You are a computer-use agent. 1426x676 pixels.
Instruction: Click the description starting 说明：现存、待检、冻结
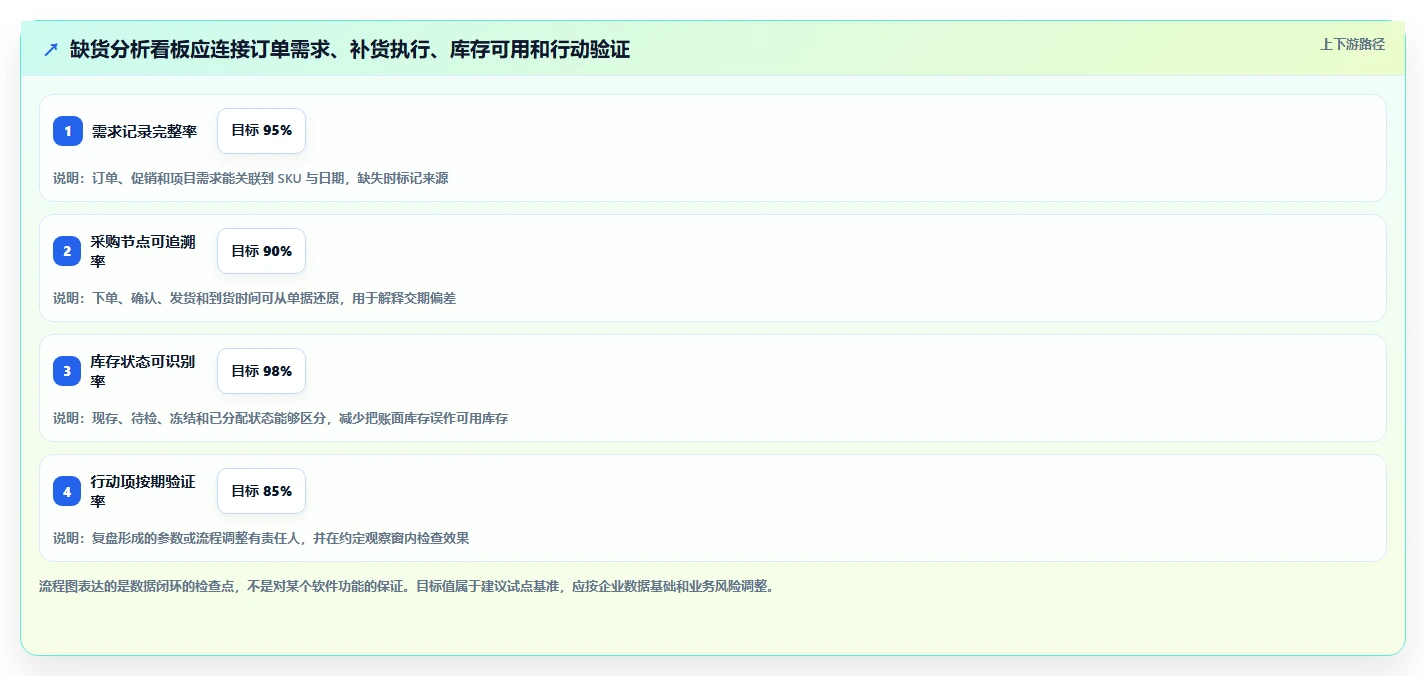point(281,418)
